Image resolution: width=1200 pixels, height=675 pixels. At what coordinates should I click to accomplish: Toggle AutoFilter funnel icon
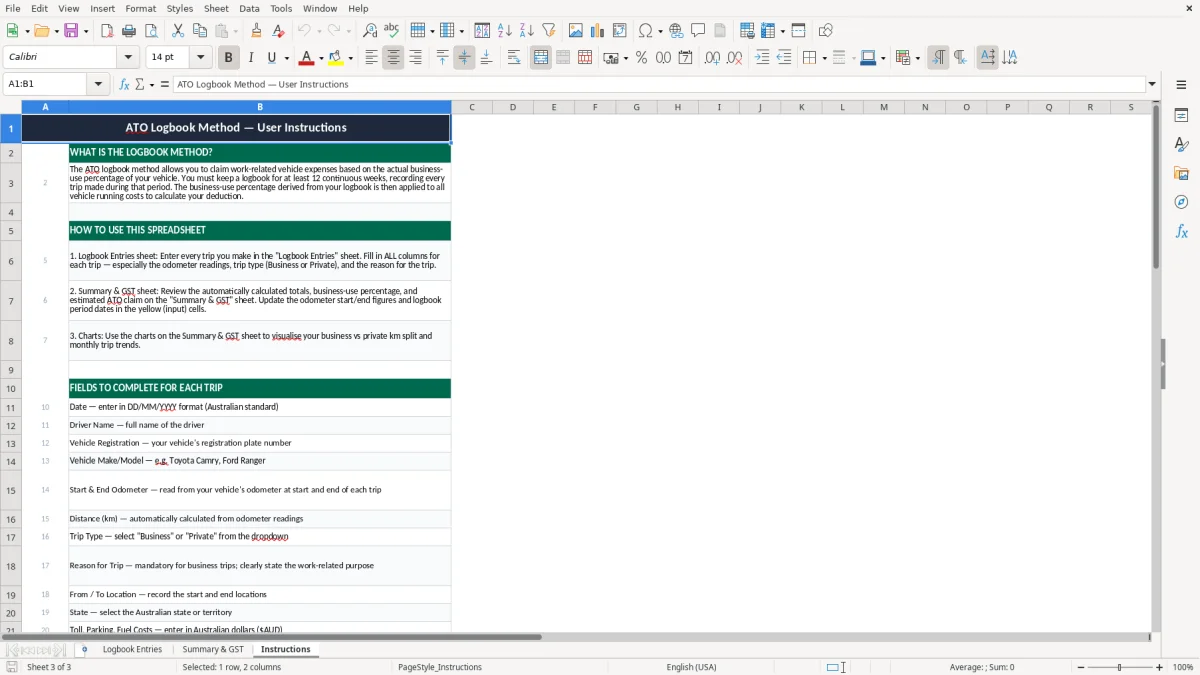[549, 31]
